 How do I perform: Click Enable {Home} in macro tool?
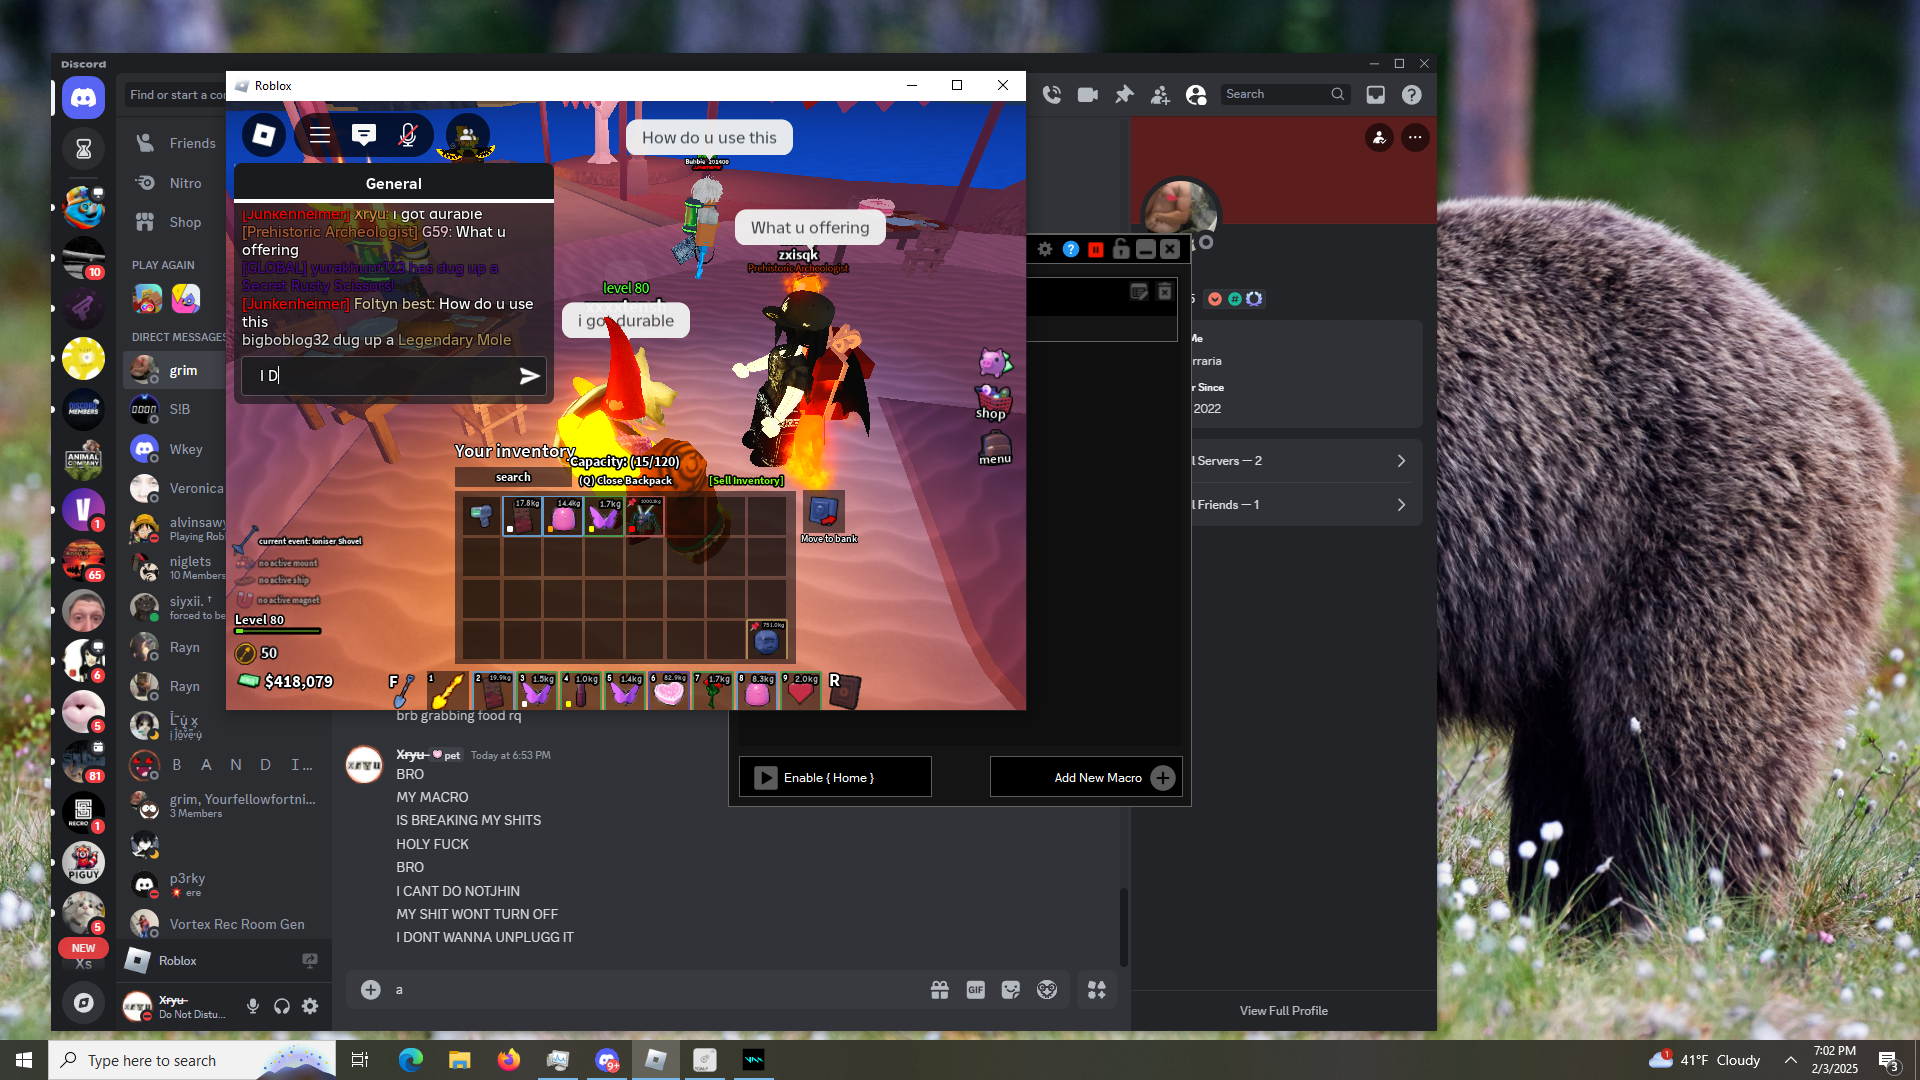pos(835,777)
